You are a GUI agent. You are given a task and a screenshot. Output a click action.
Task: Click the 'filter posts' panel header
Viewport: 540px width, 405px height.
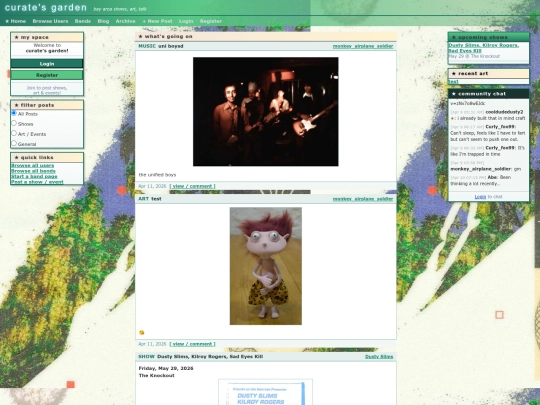(x=47, y=105)
